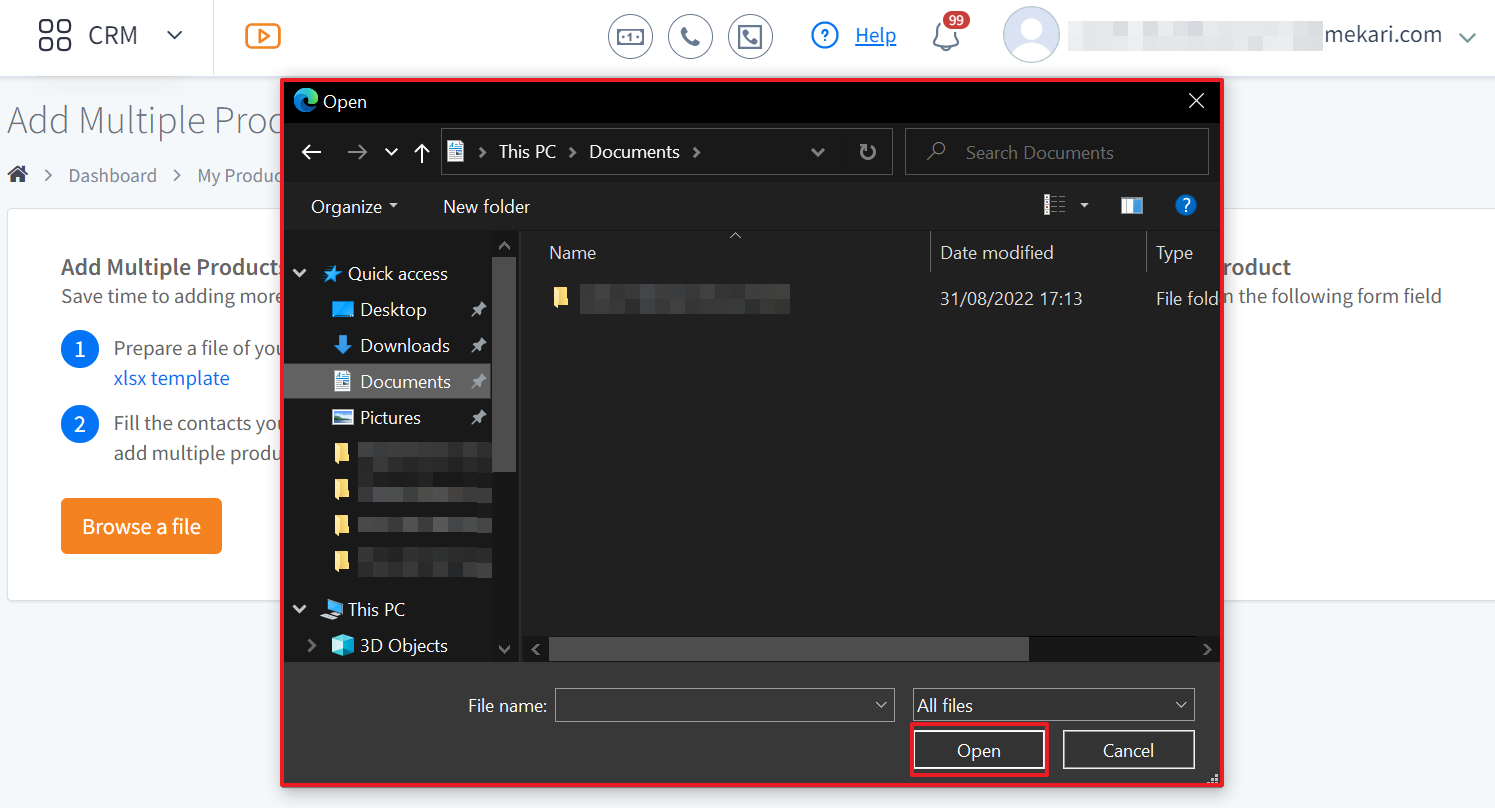Image resolution: width=1495 pixels, height=808 pixels.
Task: Click the Search Documents field
Action: pos(1057,152)
